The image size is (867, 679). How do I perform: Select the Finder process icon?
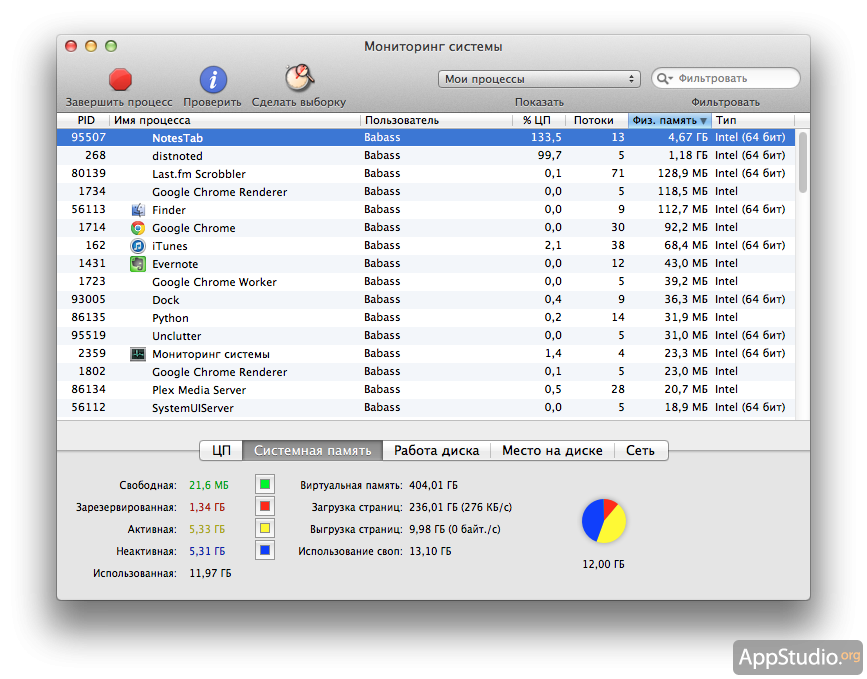tap(138, 210)
